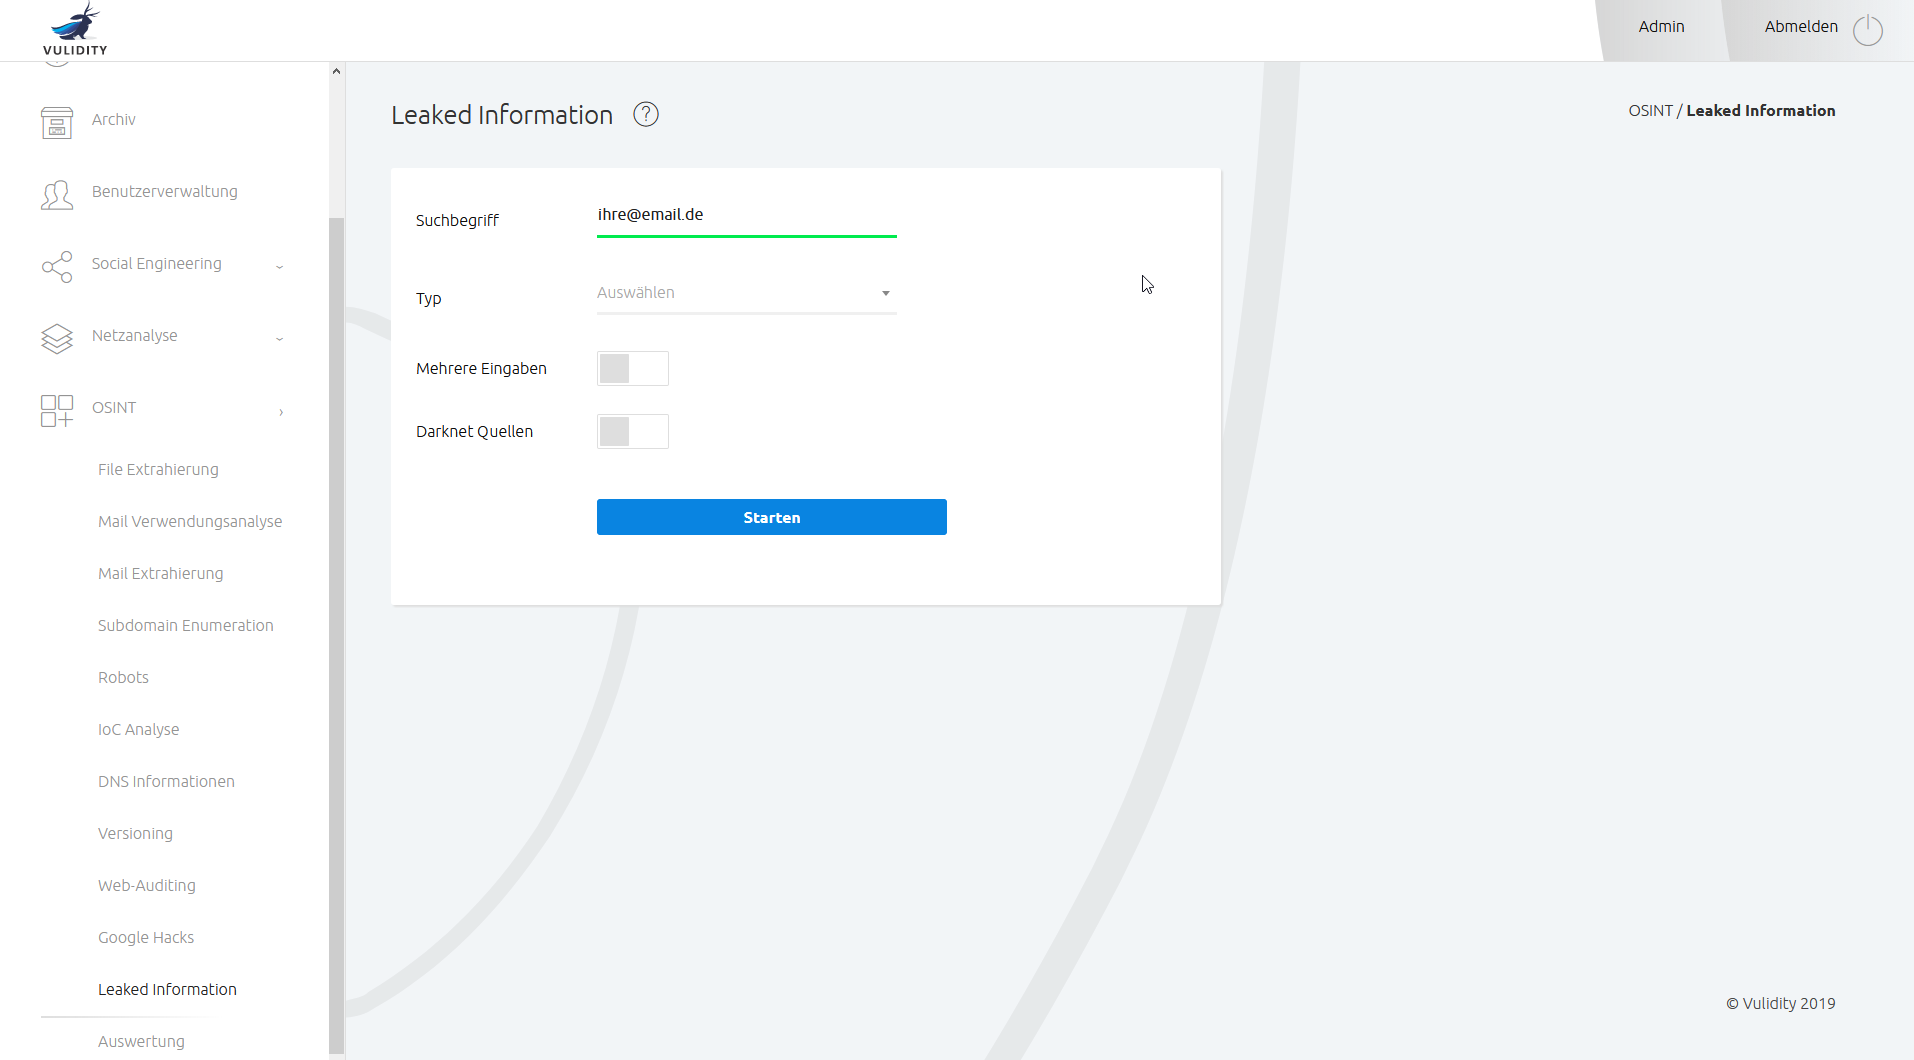This screenshot has width=1914, height=1060.
Task: Click the power icon next to Abmelden
Action: (1867, 30)
